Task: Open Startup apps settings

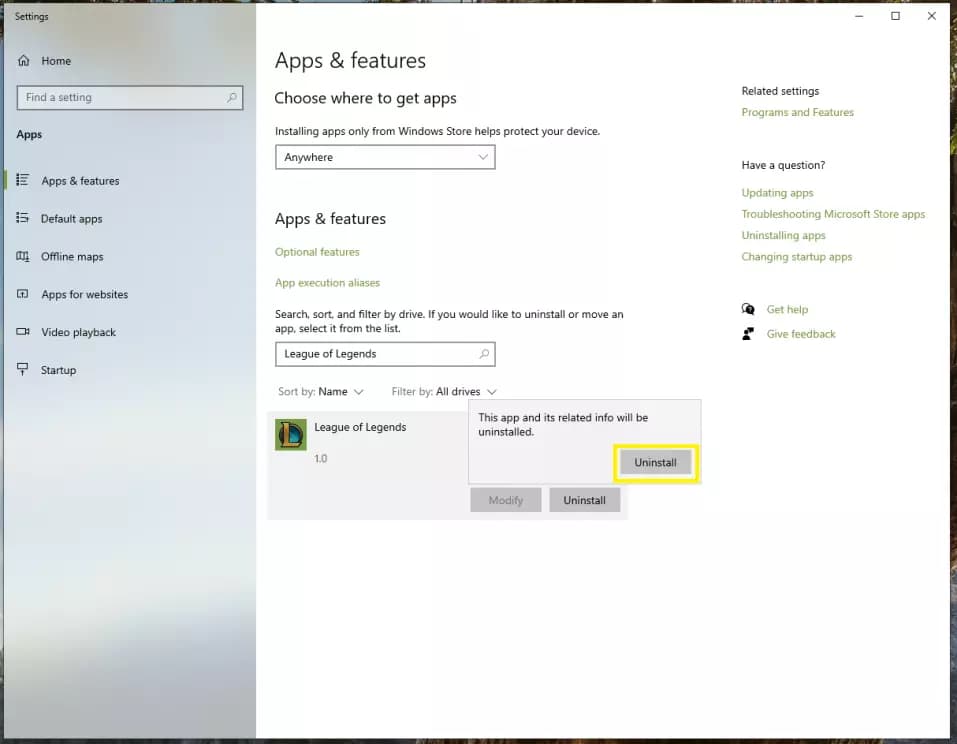Action: pyautogui.click(x=59, y=370)
